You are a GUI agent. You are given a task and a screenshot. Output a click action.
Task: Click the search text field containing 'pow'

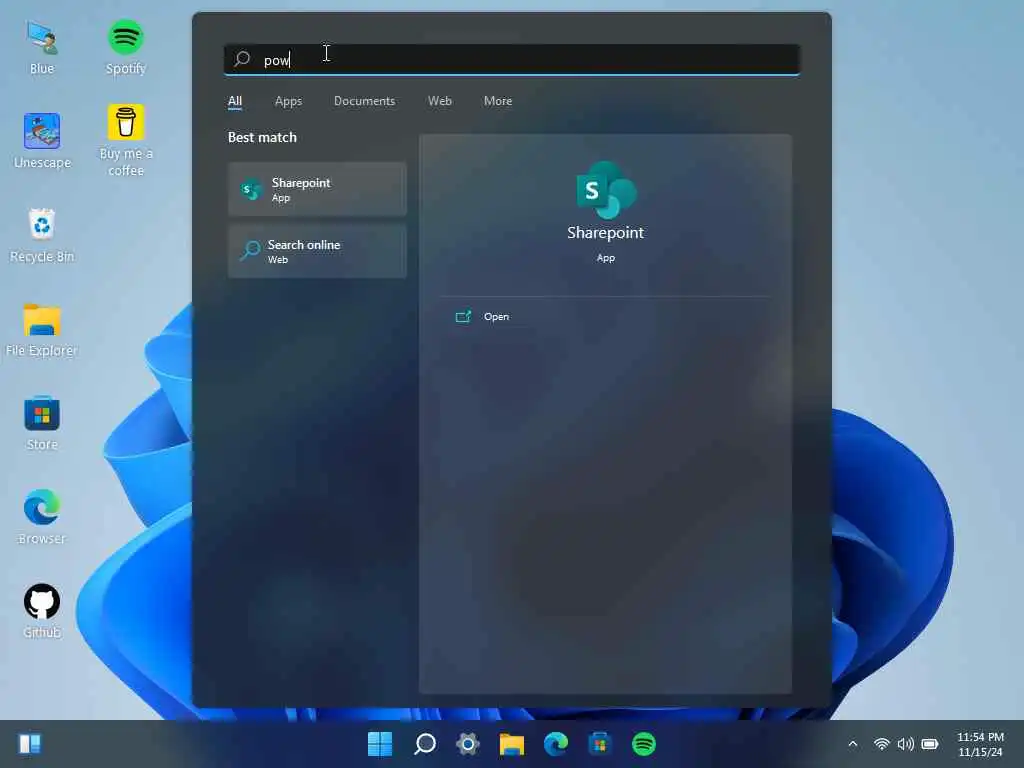pos(512,59)
